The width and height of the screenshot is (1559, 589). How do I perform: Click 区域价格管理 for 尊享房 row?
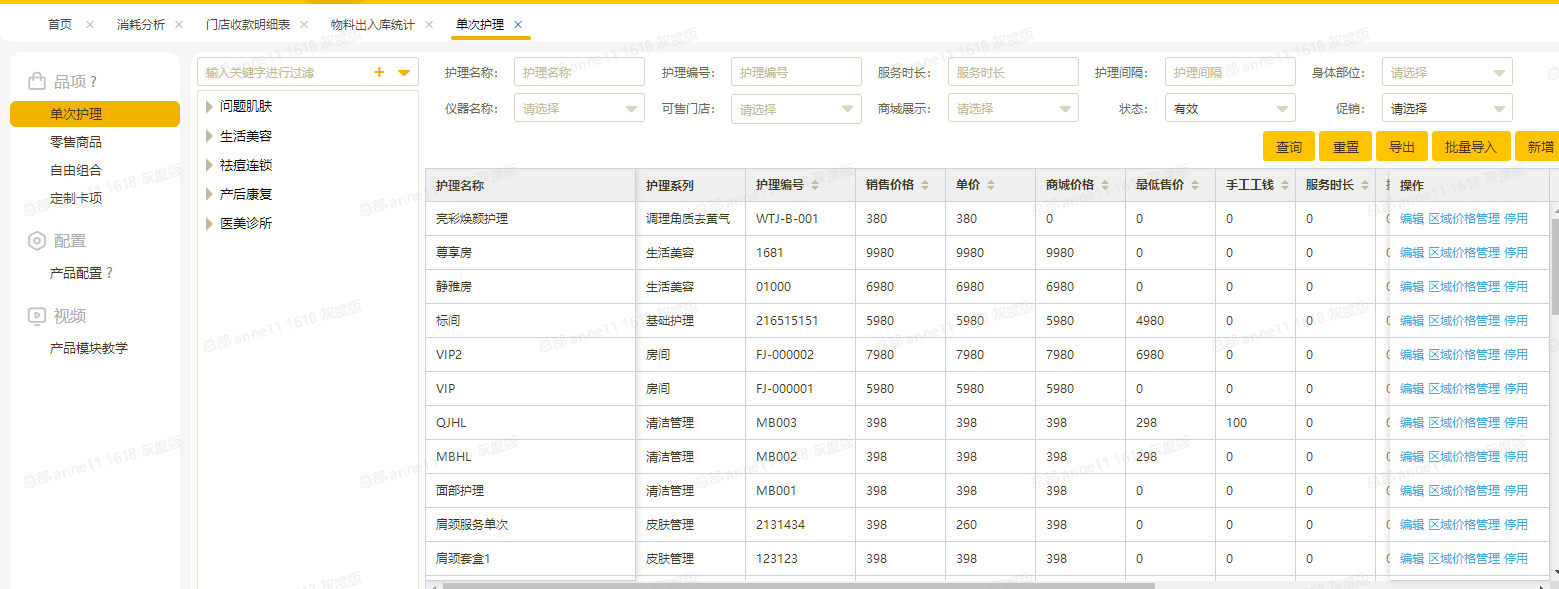(x=1464, y=252)
